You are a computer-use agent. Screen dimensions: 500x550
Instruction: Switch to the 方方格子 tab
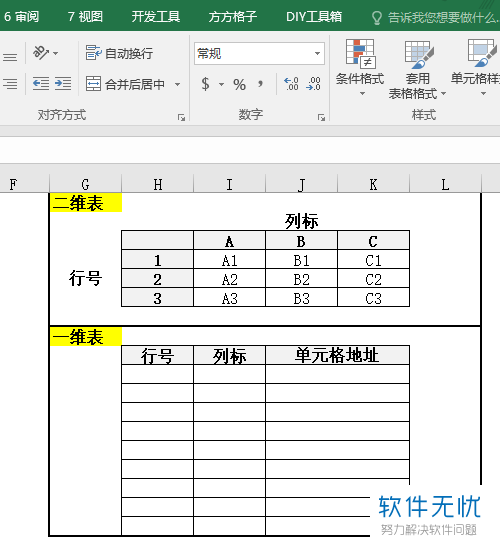click(233, 16)
